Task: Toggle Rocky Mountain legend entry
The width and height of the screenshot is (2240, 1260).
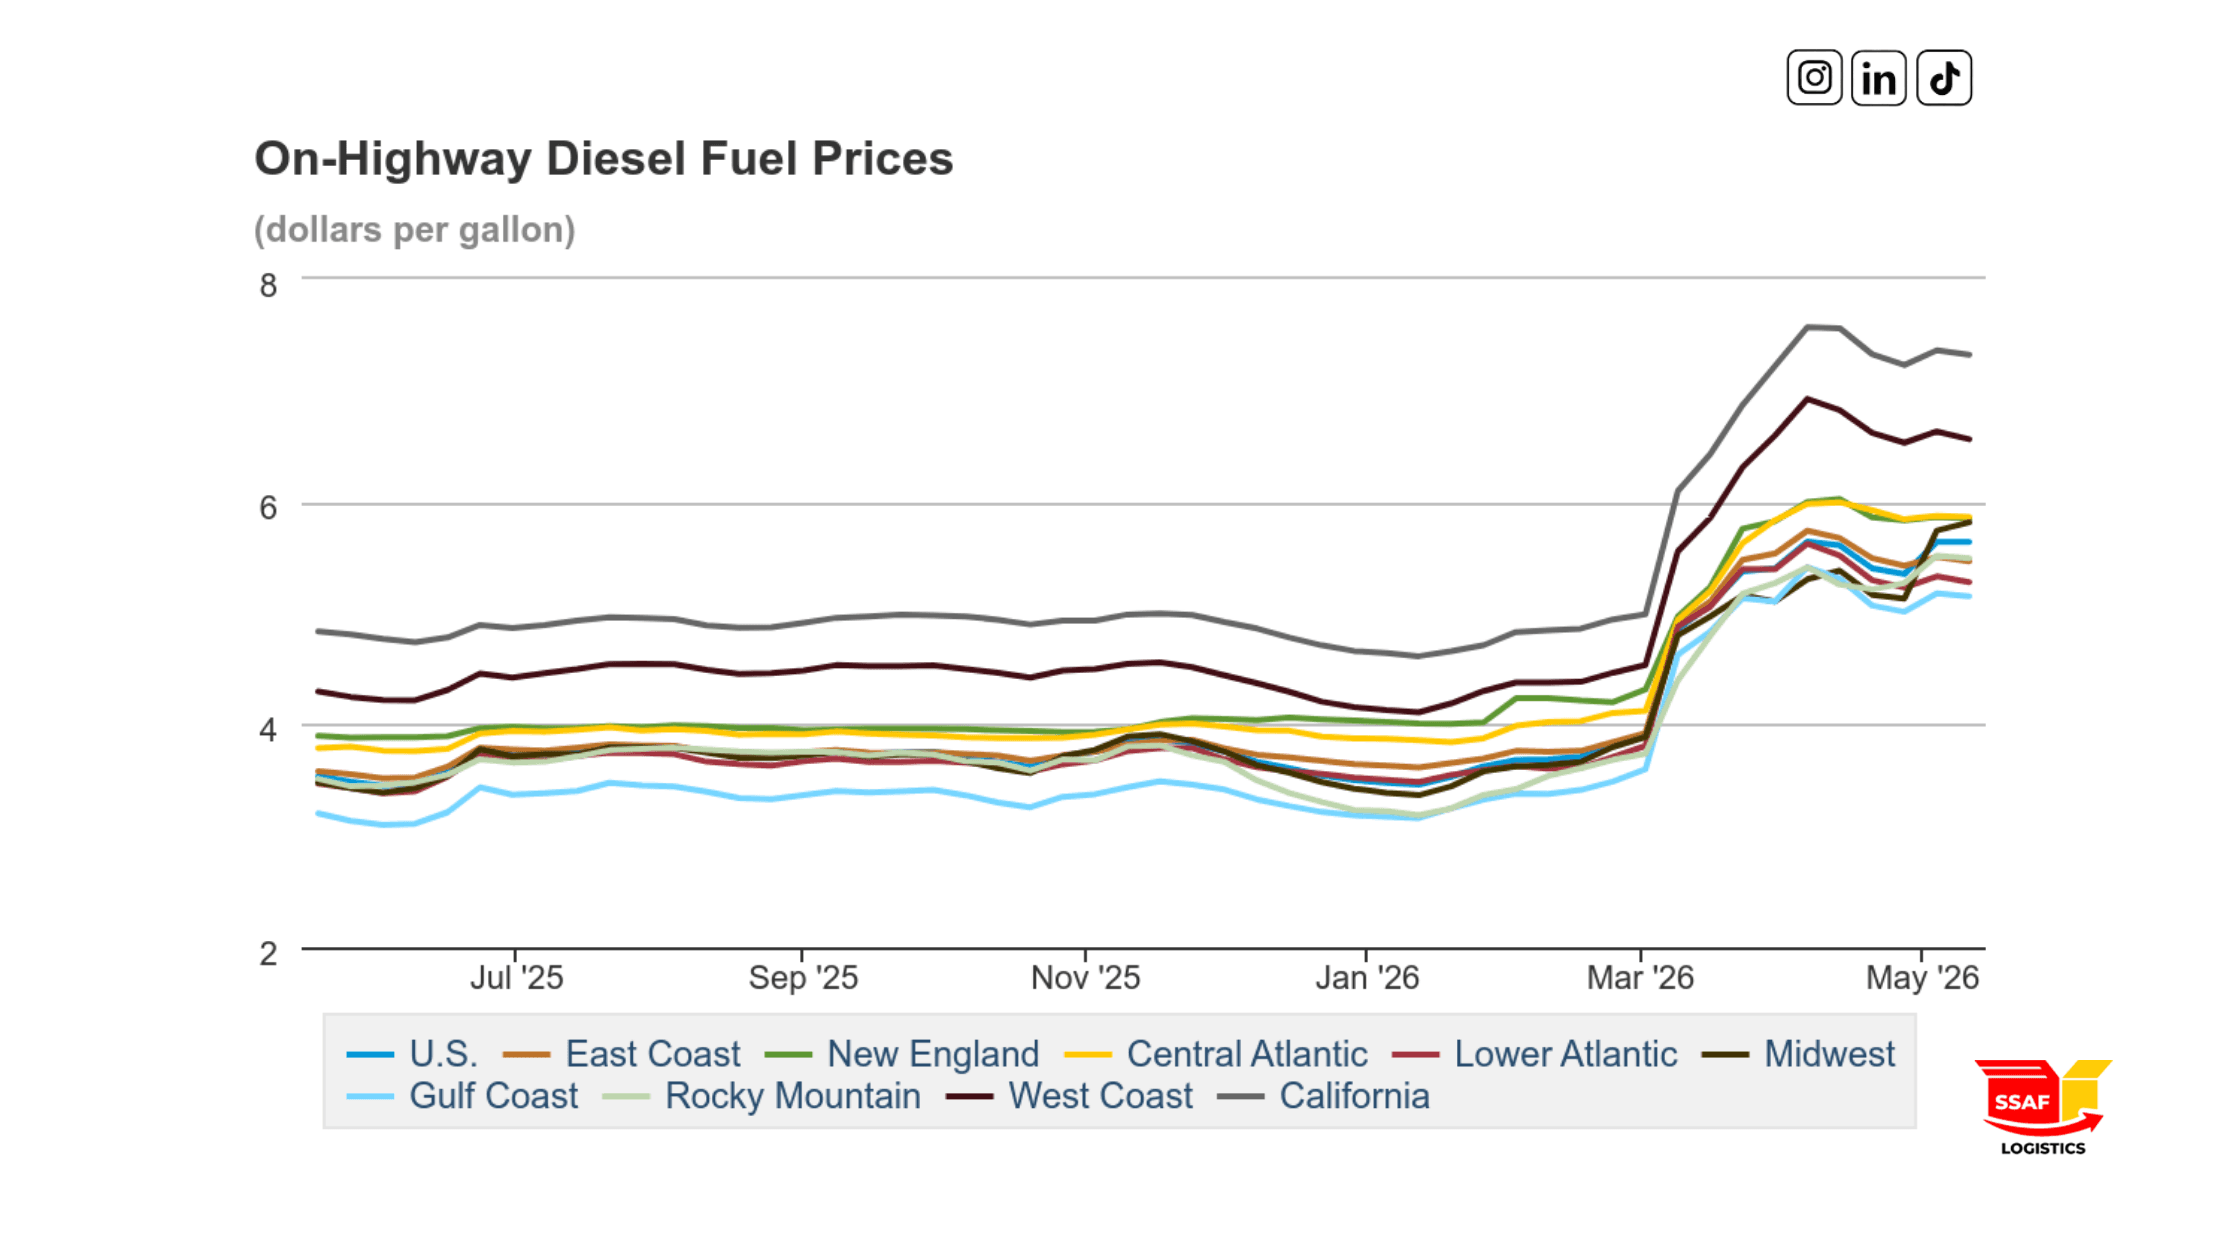Action: point(761,1096)
